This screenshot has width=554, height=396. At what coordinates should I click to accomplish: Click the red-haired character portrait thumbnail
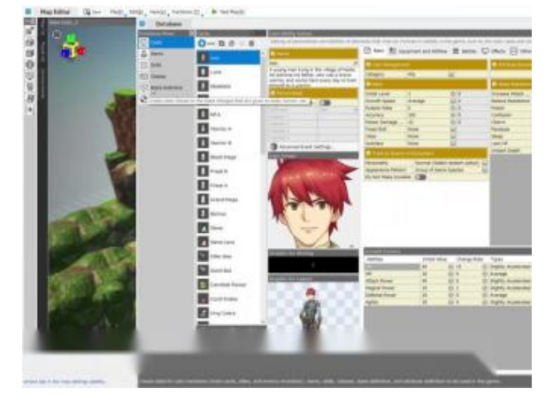pos(313,203)
